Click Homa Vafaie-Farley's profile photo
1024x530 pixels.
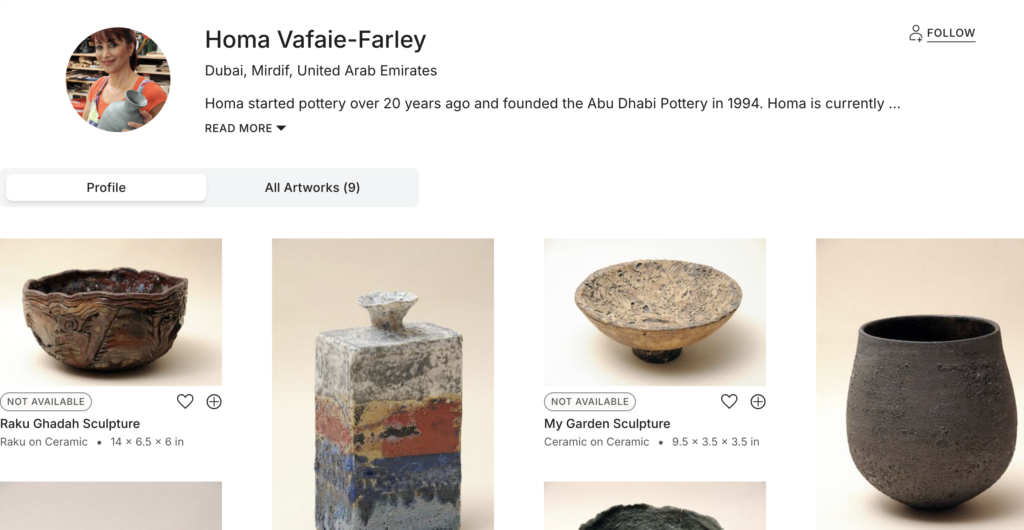coord(117,79)
